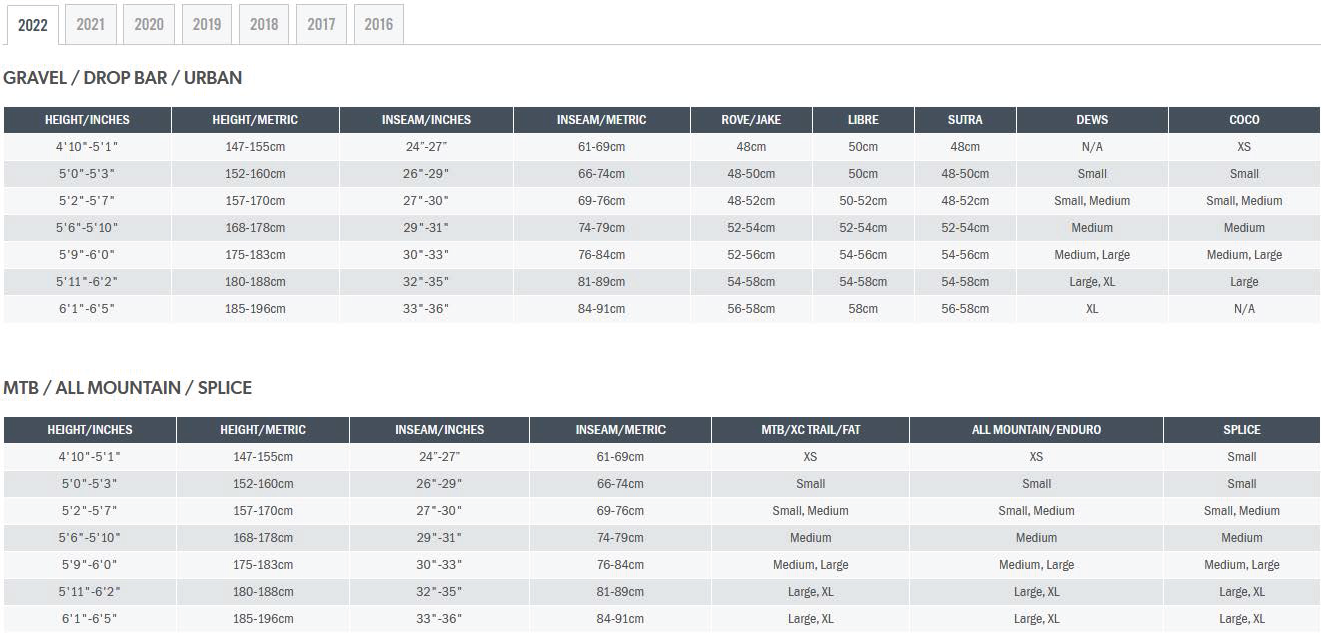1322x641 pixels.
Task: Click 58cm in the LIBRE column
Action: 863,309
